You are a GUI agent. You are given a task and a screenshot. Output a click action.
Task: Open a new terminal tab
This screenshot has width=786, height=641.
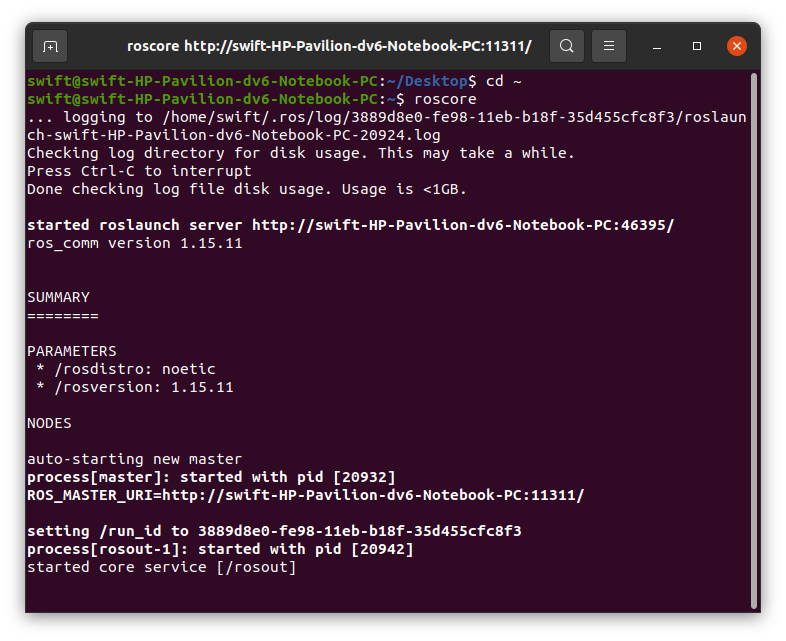tap(50, 47)
